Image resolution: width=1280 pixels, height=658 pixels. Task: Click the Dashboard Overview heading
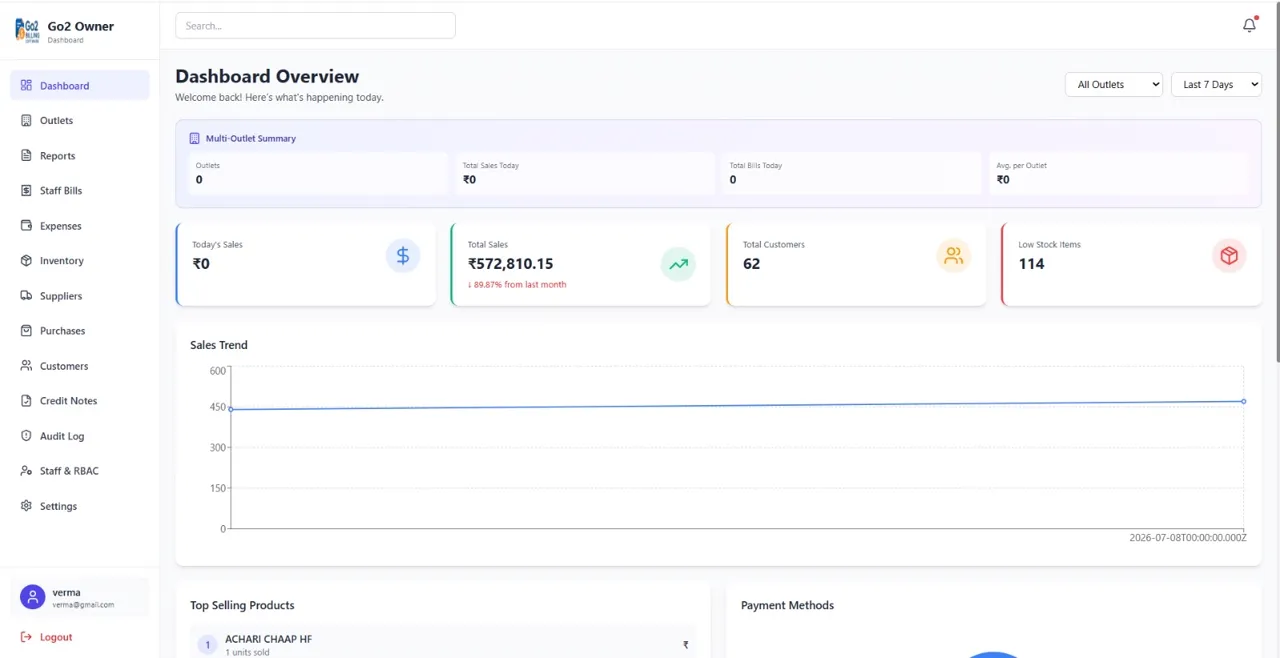tap(267, 76)
